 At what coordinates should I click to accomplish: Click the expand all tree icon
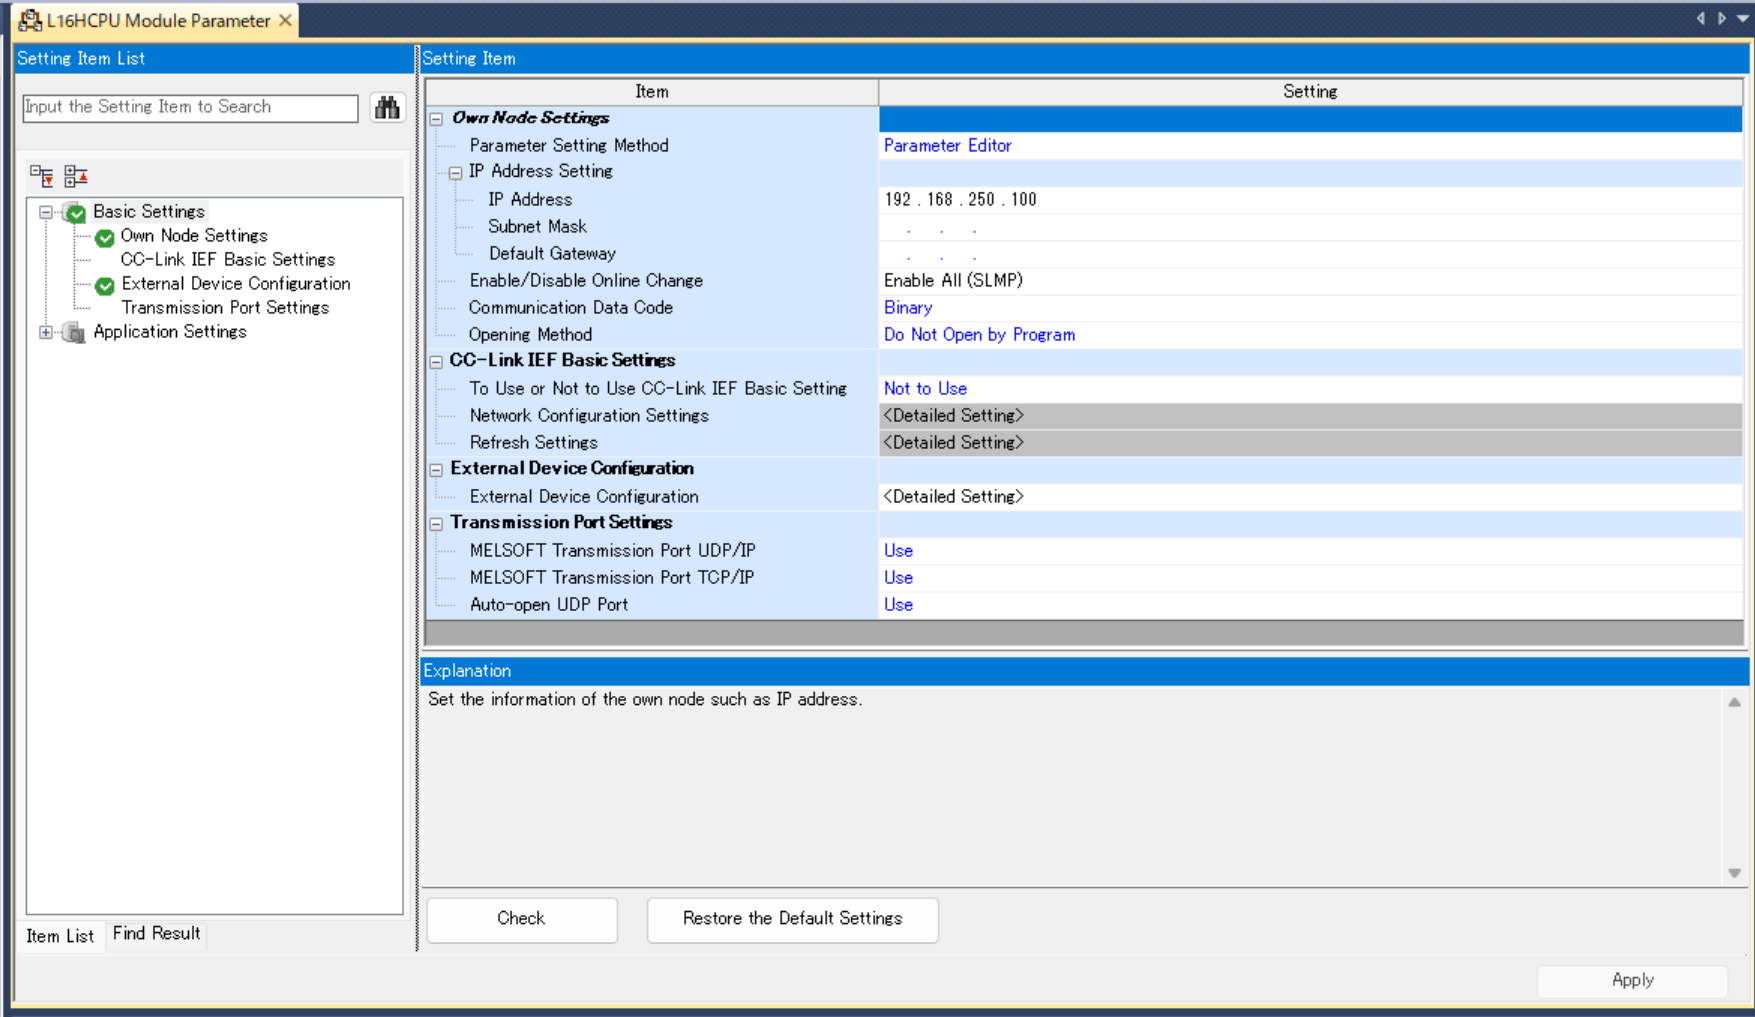[41, 177]
